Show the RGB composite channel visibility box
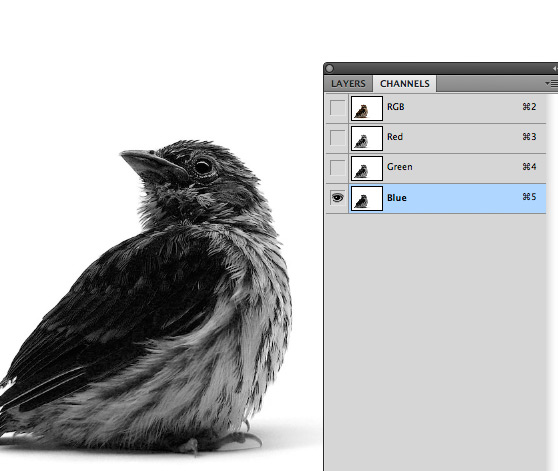The height and width of the screenshot is (471, 558). tap(337, 108)
